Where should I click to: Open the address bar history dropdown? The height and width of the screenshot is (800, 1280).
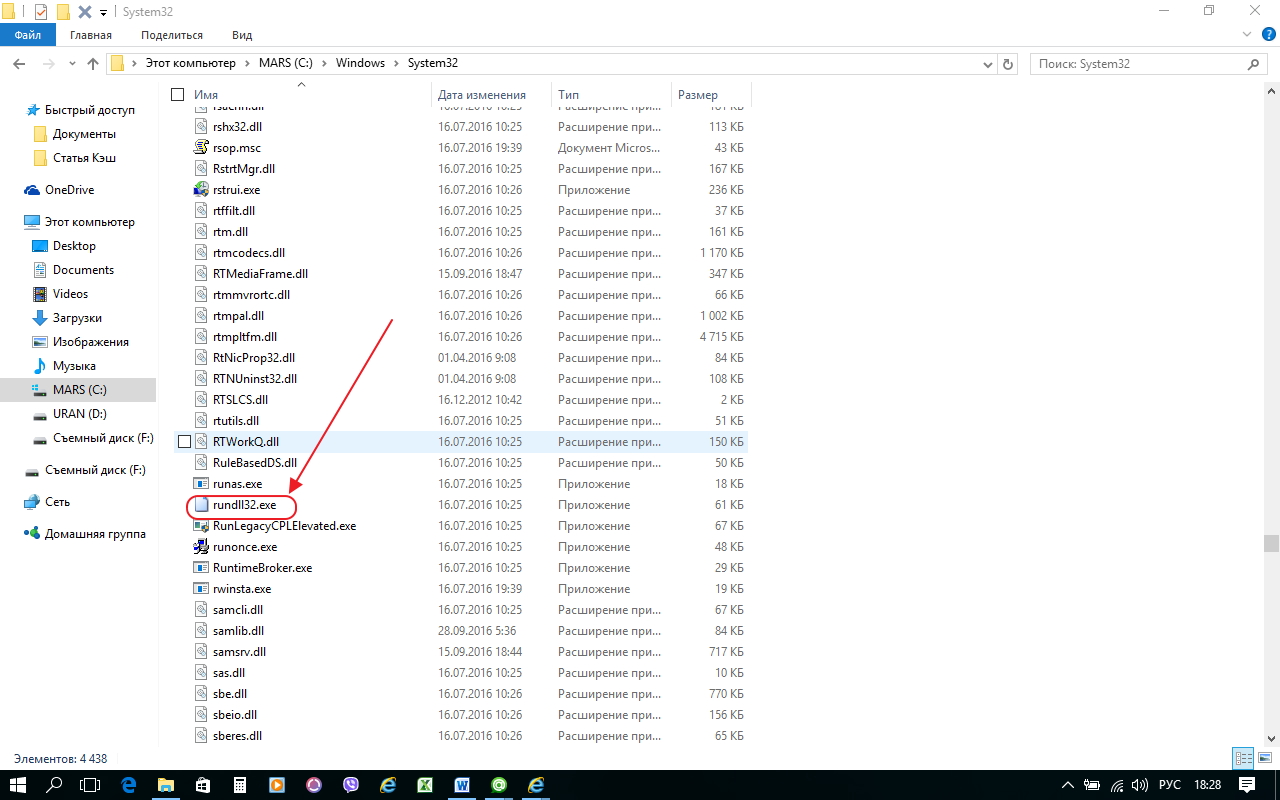988,63
